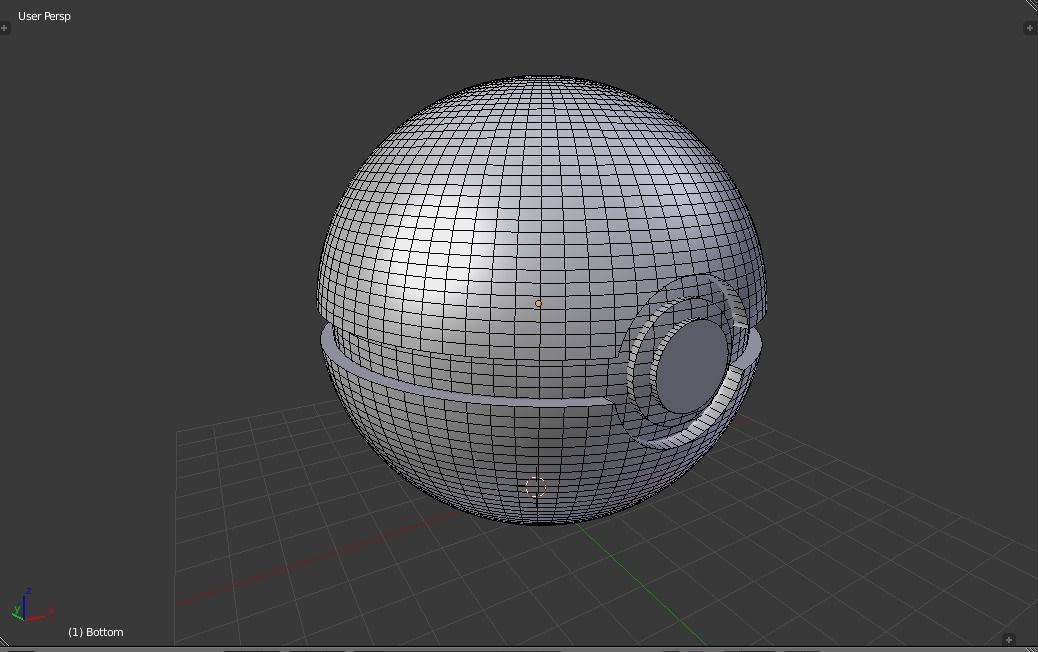Select the orange object origin dot

(x=538, y=303)
